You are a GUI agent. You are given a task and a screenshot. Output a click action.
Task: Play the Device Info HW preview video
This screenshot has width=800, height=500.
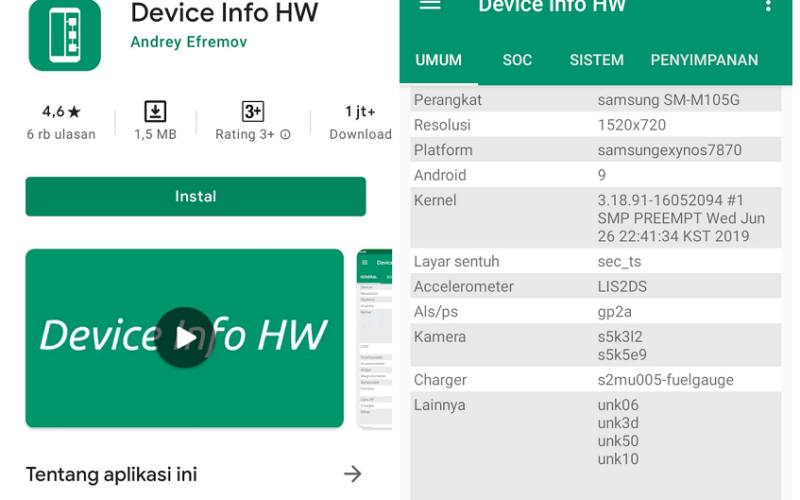[185, 338]
